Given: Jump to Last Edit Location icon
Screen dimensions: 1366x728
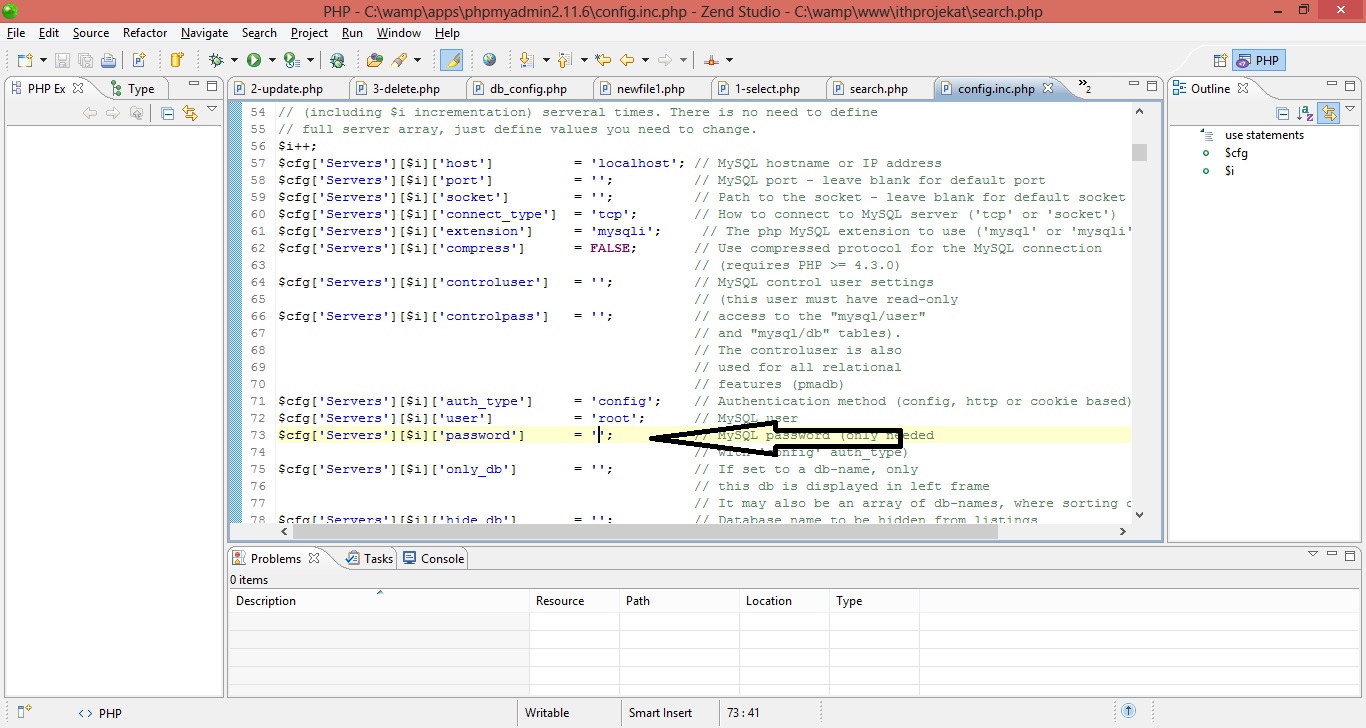Looking at the screenshot, I should pos(603,60).
